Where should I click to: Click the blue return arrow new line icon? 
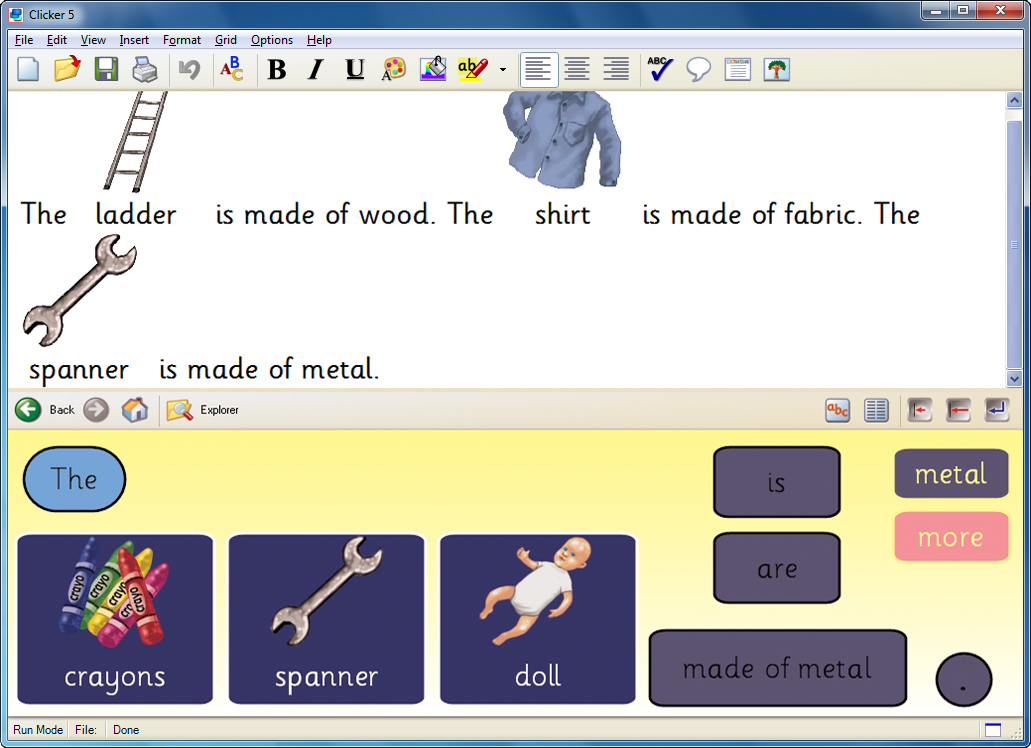(997, 410)
